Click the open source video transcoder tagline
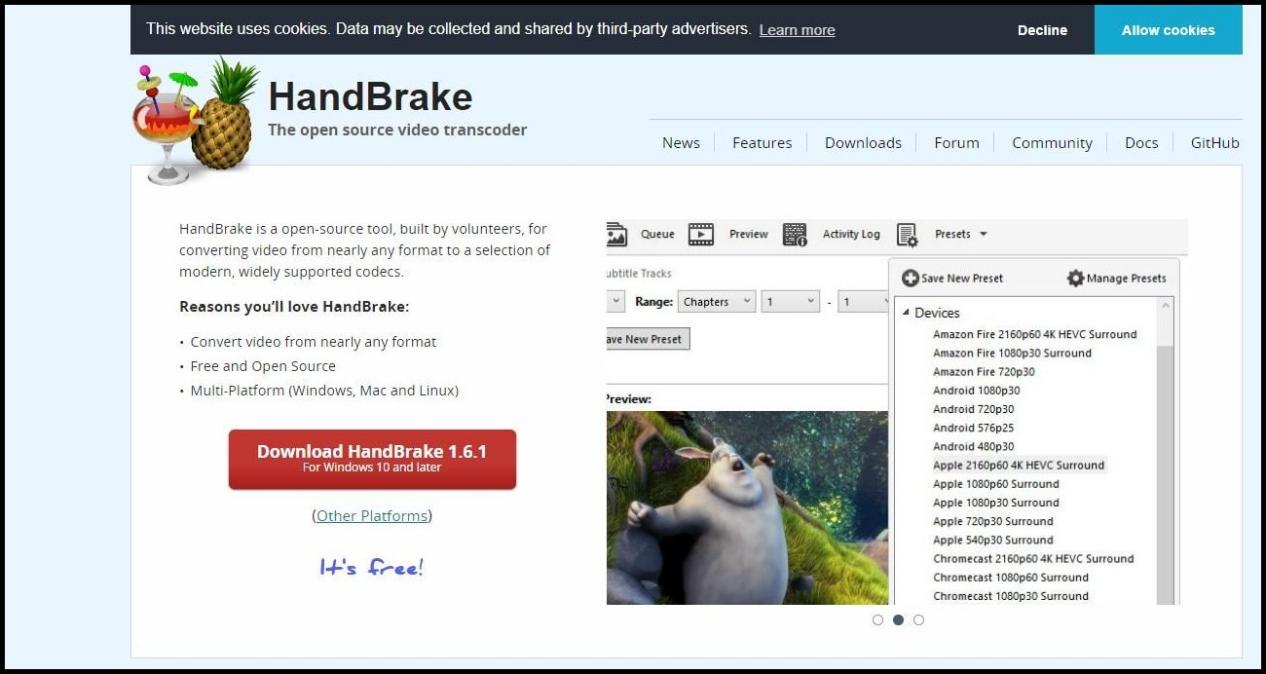1266x674 pixels. point(397,130)
